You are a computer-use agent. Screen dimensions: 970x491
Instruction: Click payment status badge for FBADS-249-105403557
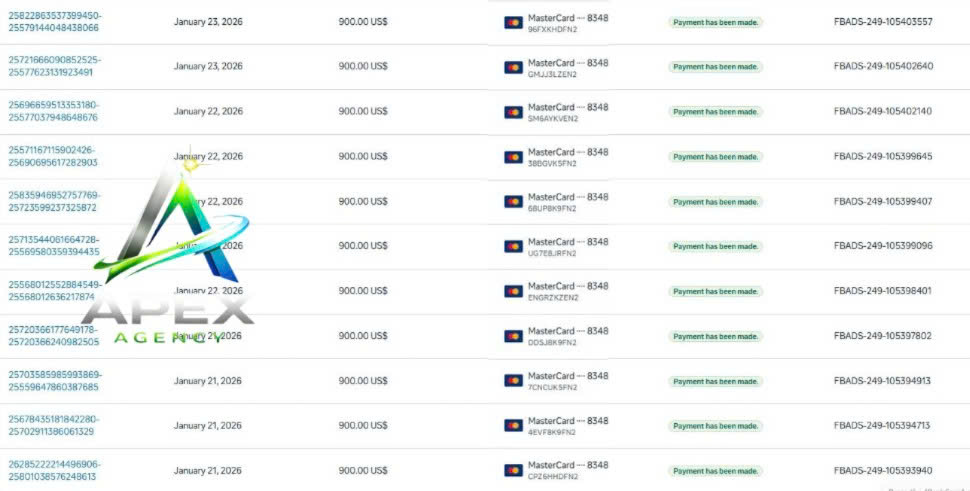coord(715,22)
